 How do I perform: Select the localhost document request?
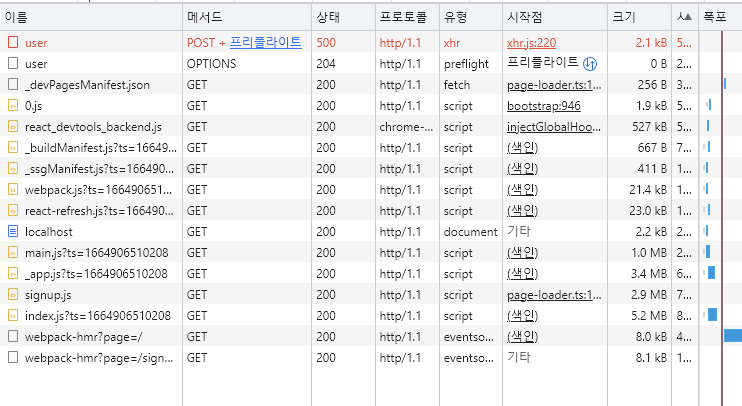coord(49,232)
